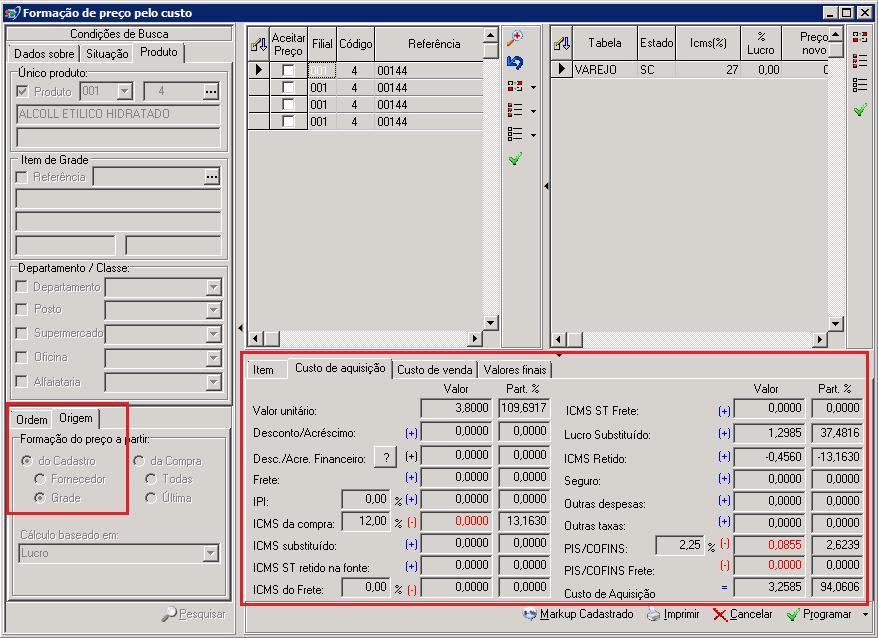Click the invert-selection icon beside the price table grid

coord(860,37)
